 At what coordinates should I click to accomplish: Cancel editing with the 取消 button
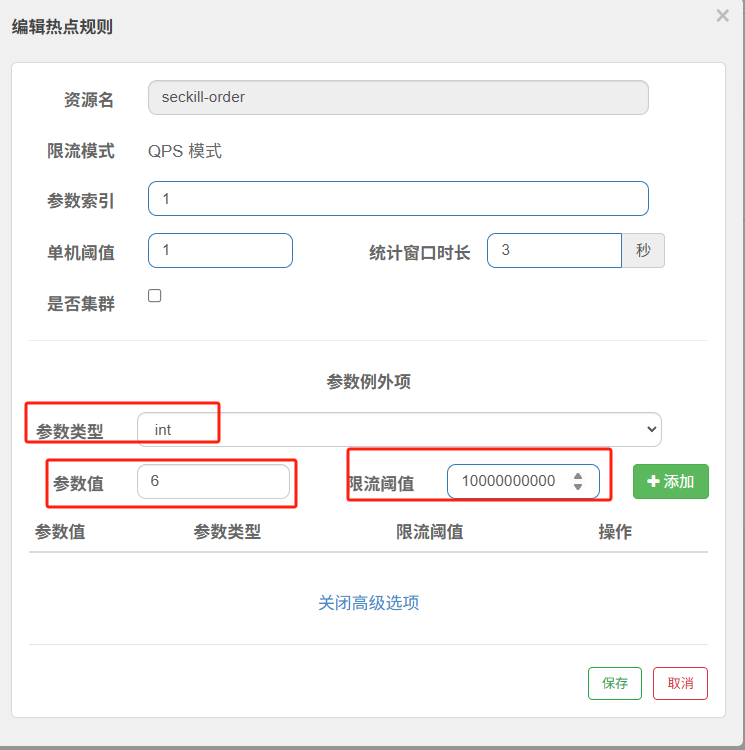tap(680, 683)
